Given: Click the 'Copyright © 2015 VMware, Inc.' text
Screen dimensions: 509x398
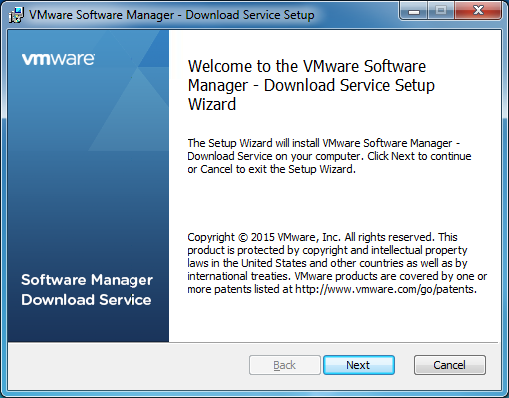Looking at the screenshot, I should (x=264, y=237).
